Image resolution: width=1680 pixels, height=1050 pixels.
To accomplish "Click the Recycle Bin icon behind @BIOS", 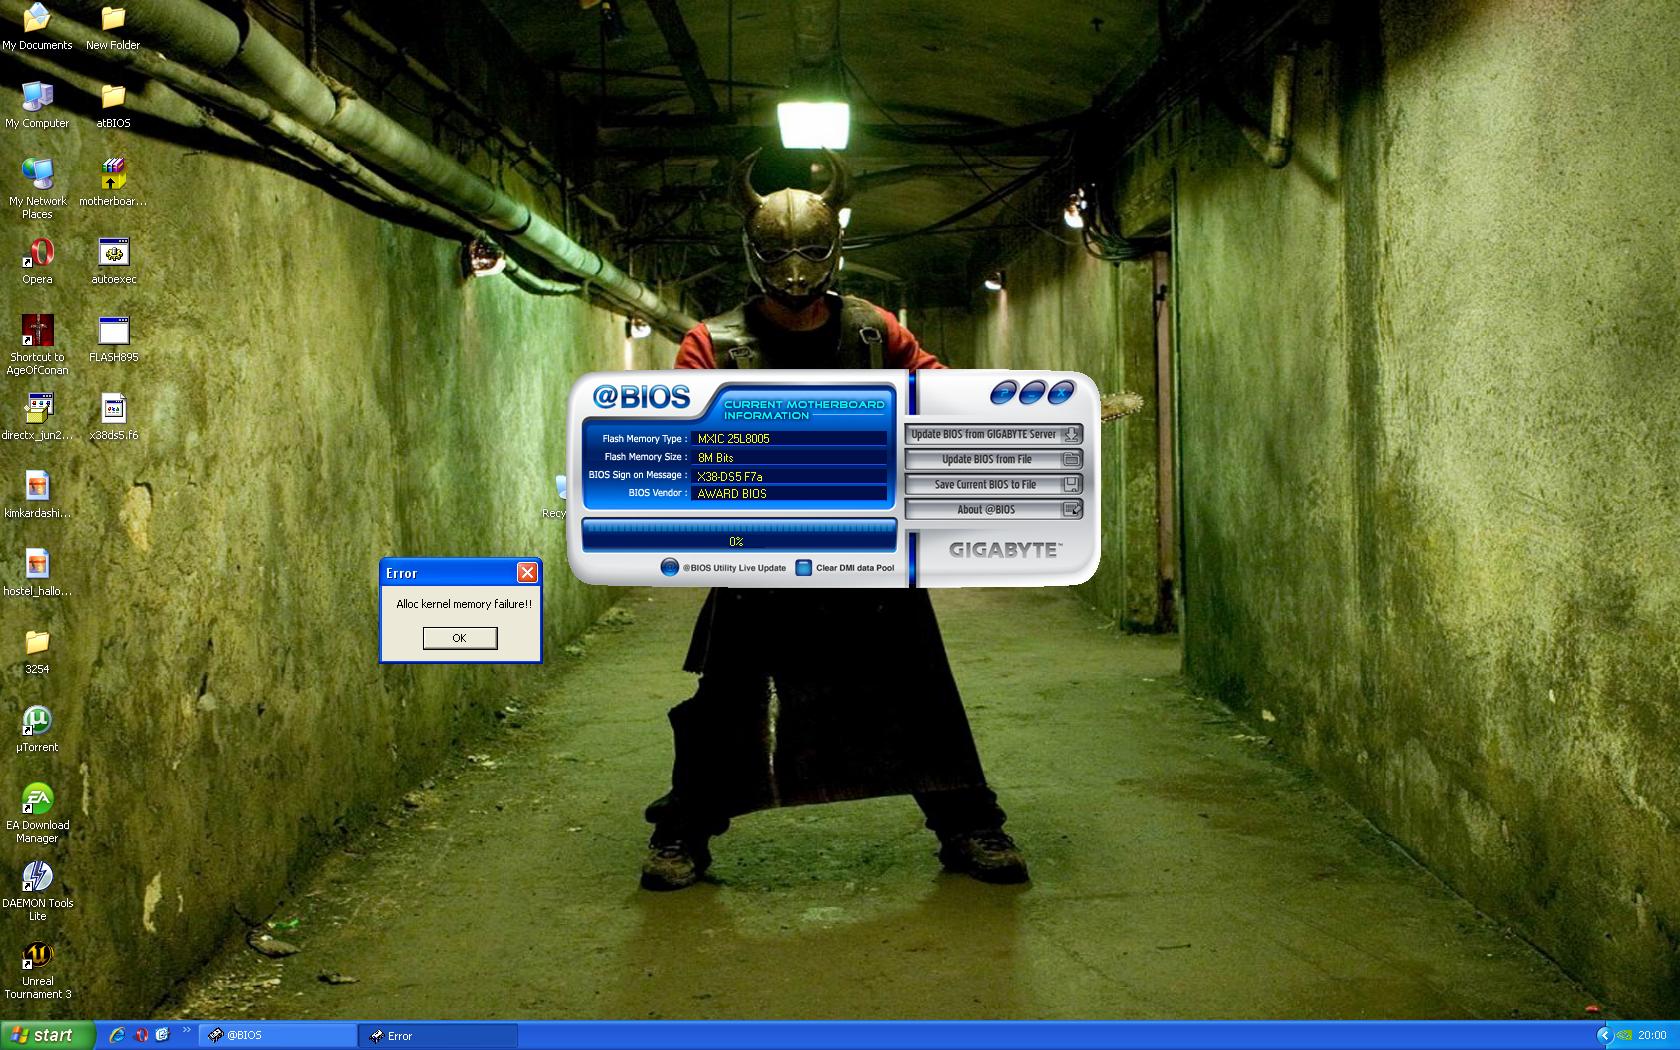I will tap(556, 496).
